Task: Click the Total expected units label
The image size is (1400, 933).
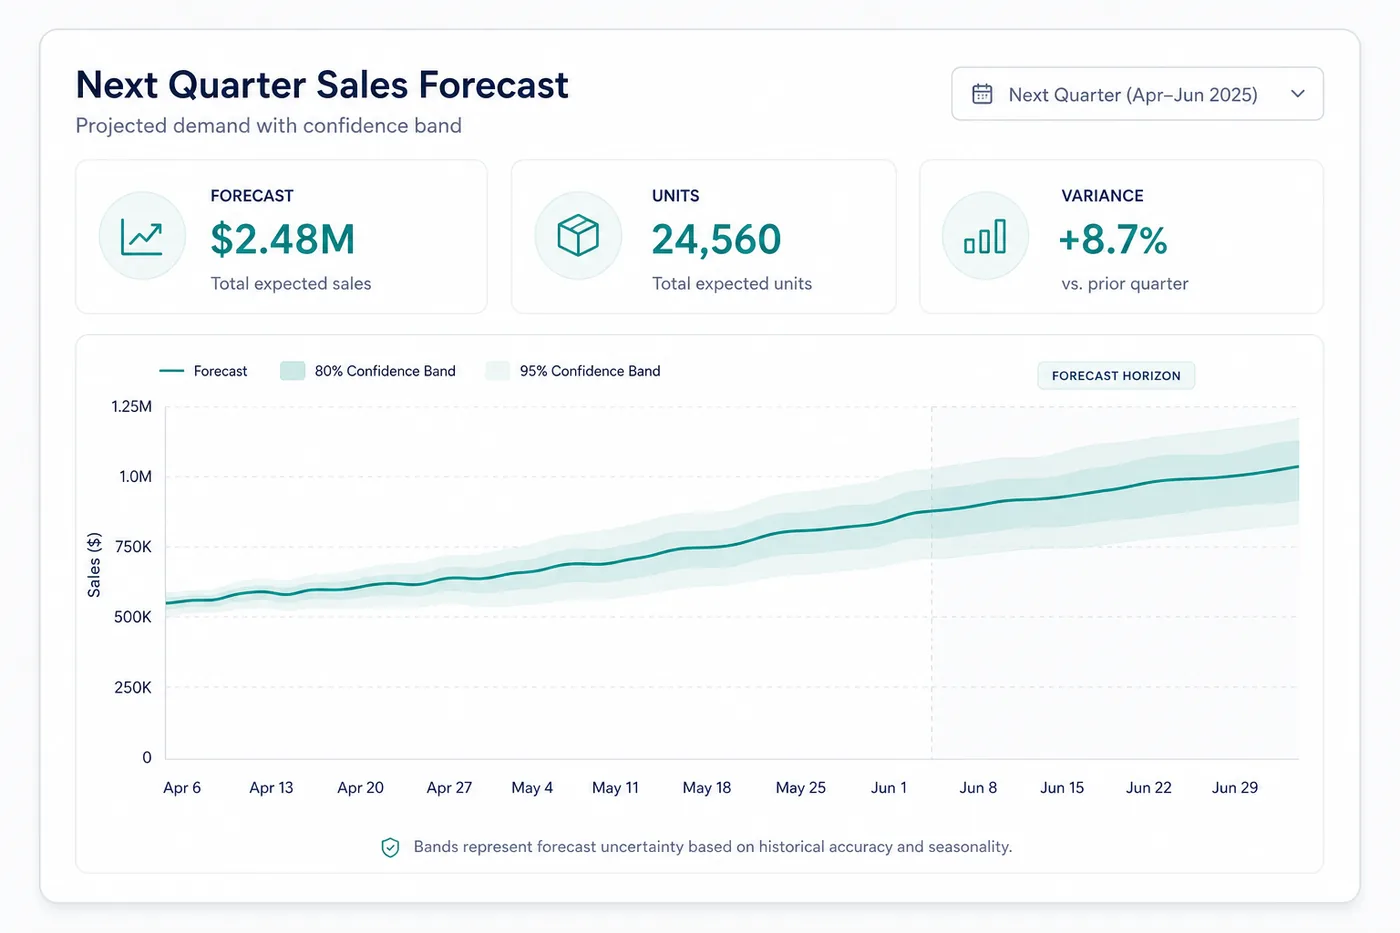Action: pyautogui.click(x=732, y=284)
